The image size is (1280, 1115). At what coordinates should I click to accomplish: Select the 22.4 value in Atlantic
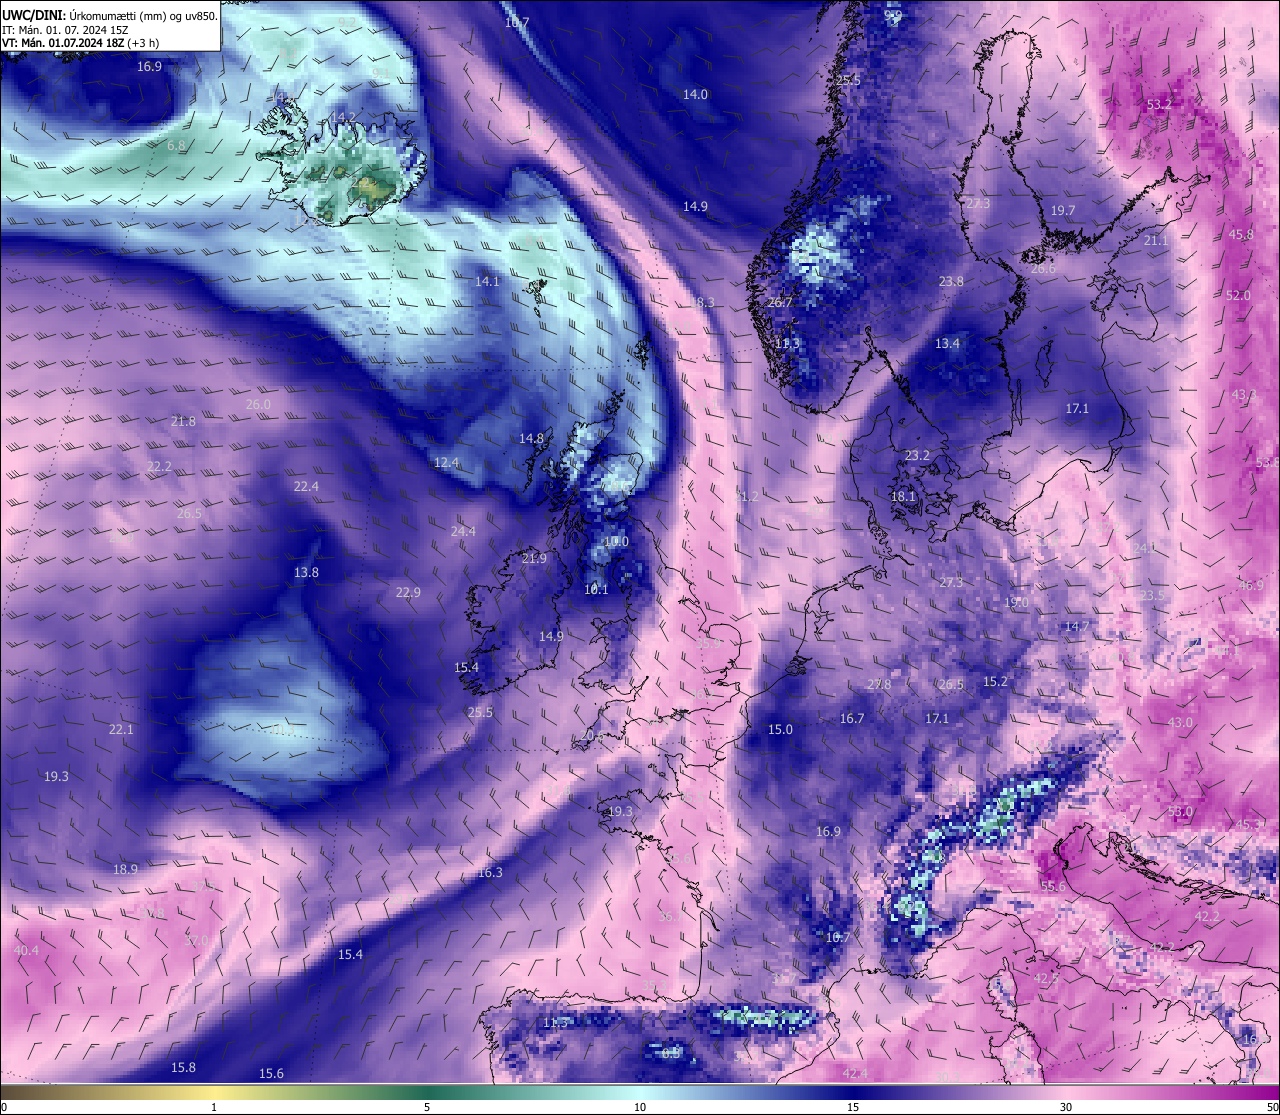[306, 486]
